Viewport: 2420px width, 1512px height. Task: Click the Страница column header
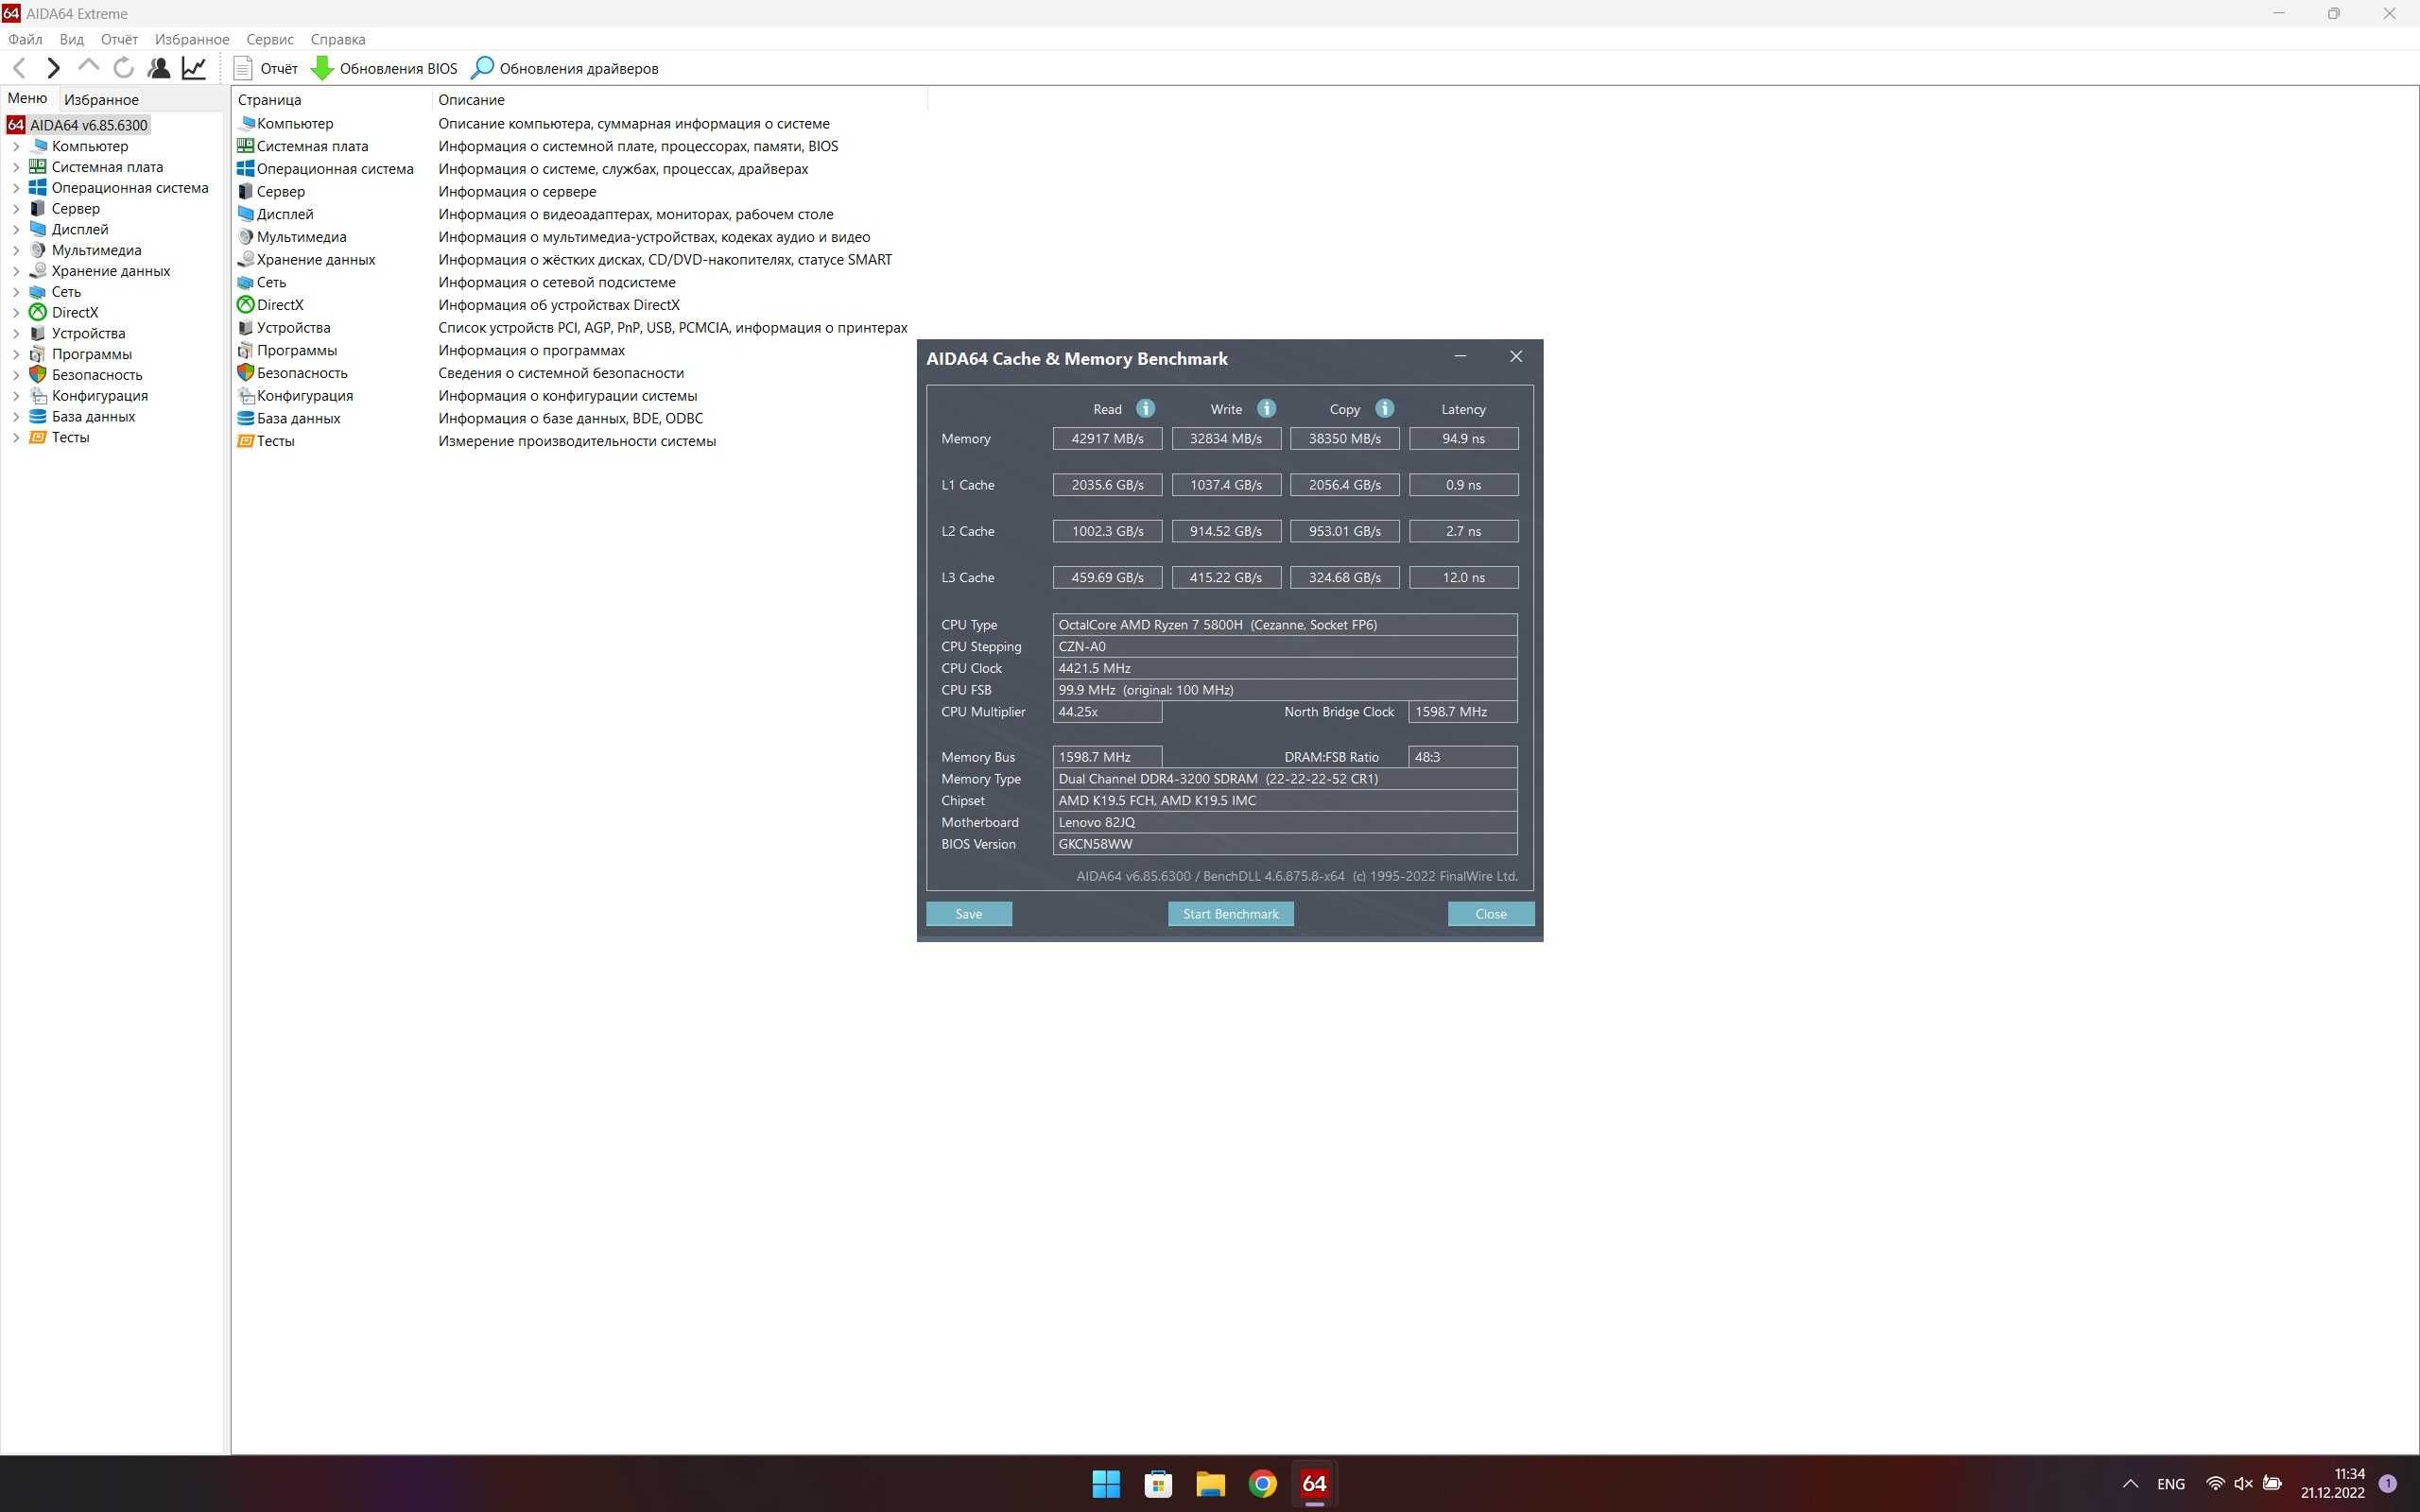[331, 99]
